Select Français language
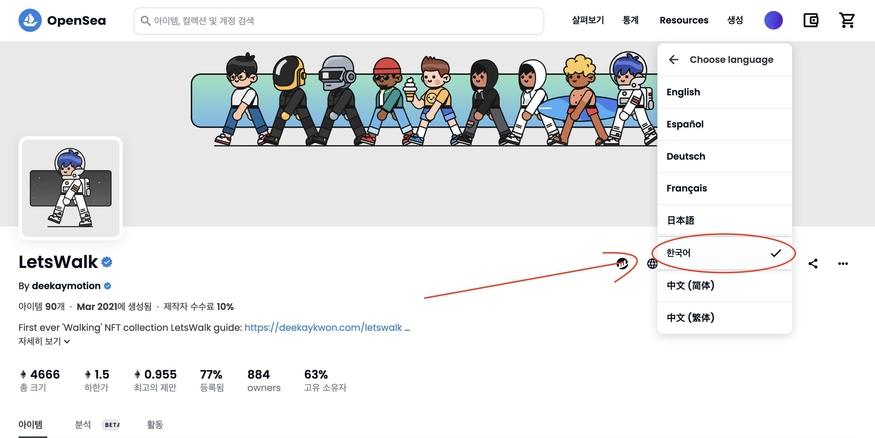This screenshot has height=438, width=875. click(x=724, y=189)
